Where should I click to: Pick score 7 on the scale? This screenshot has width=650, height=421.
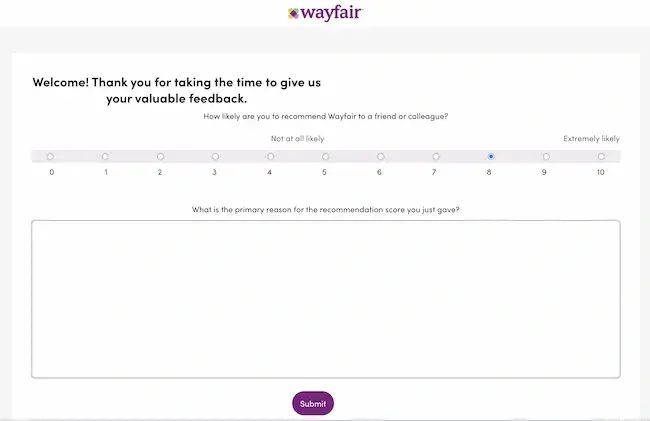pos(436,157)
